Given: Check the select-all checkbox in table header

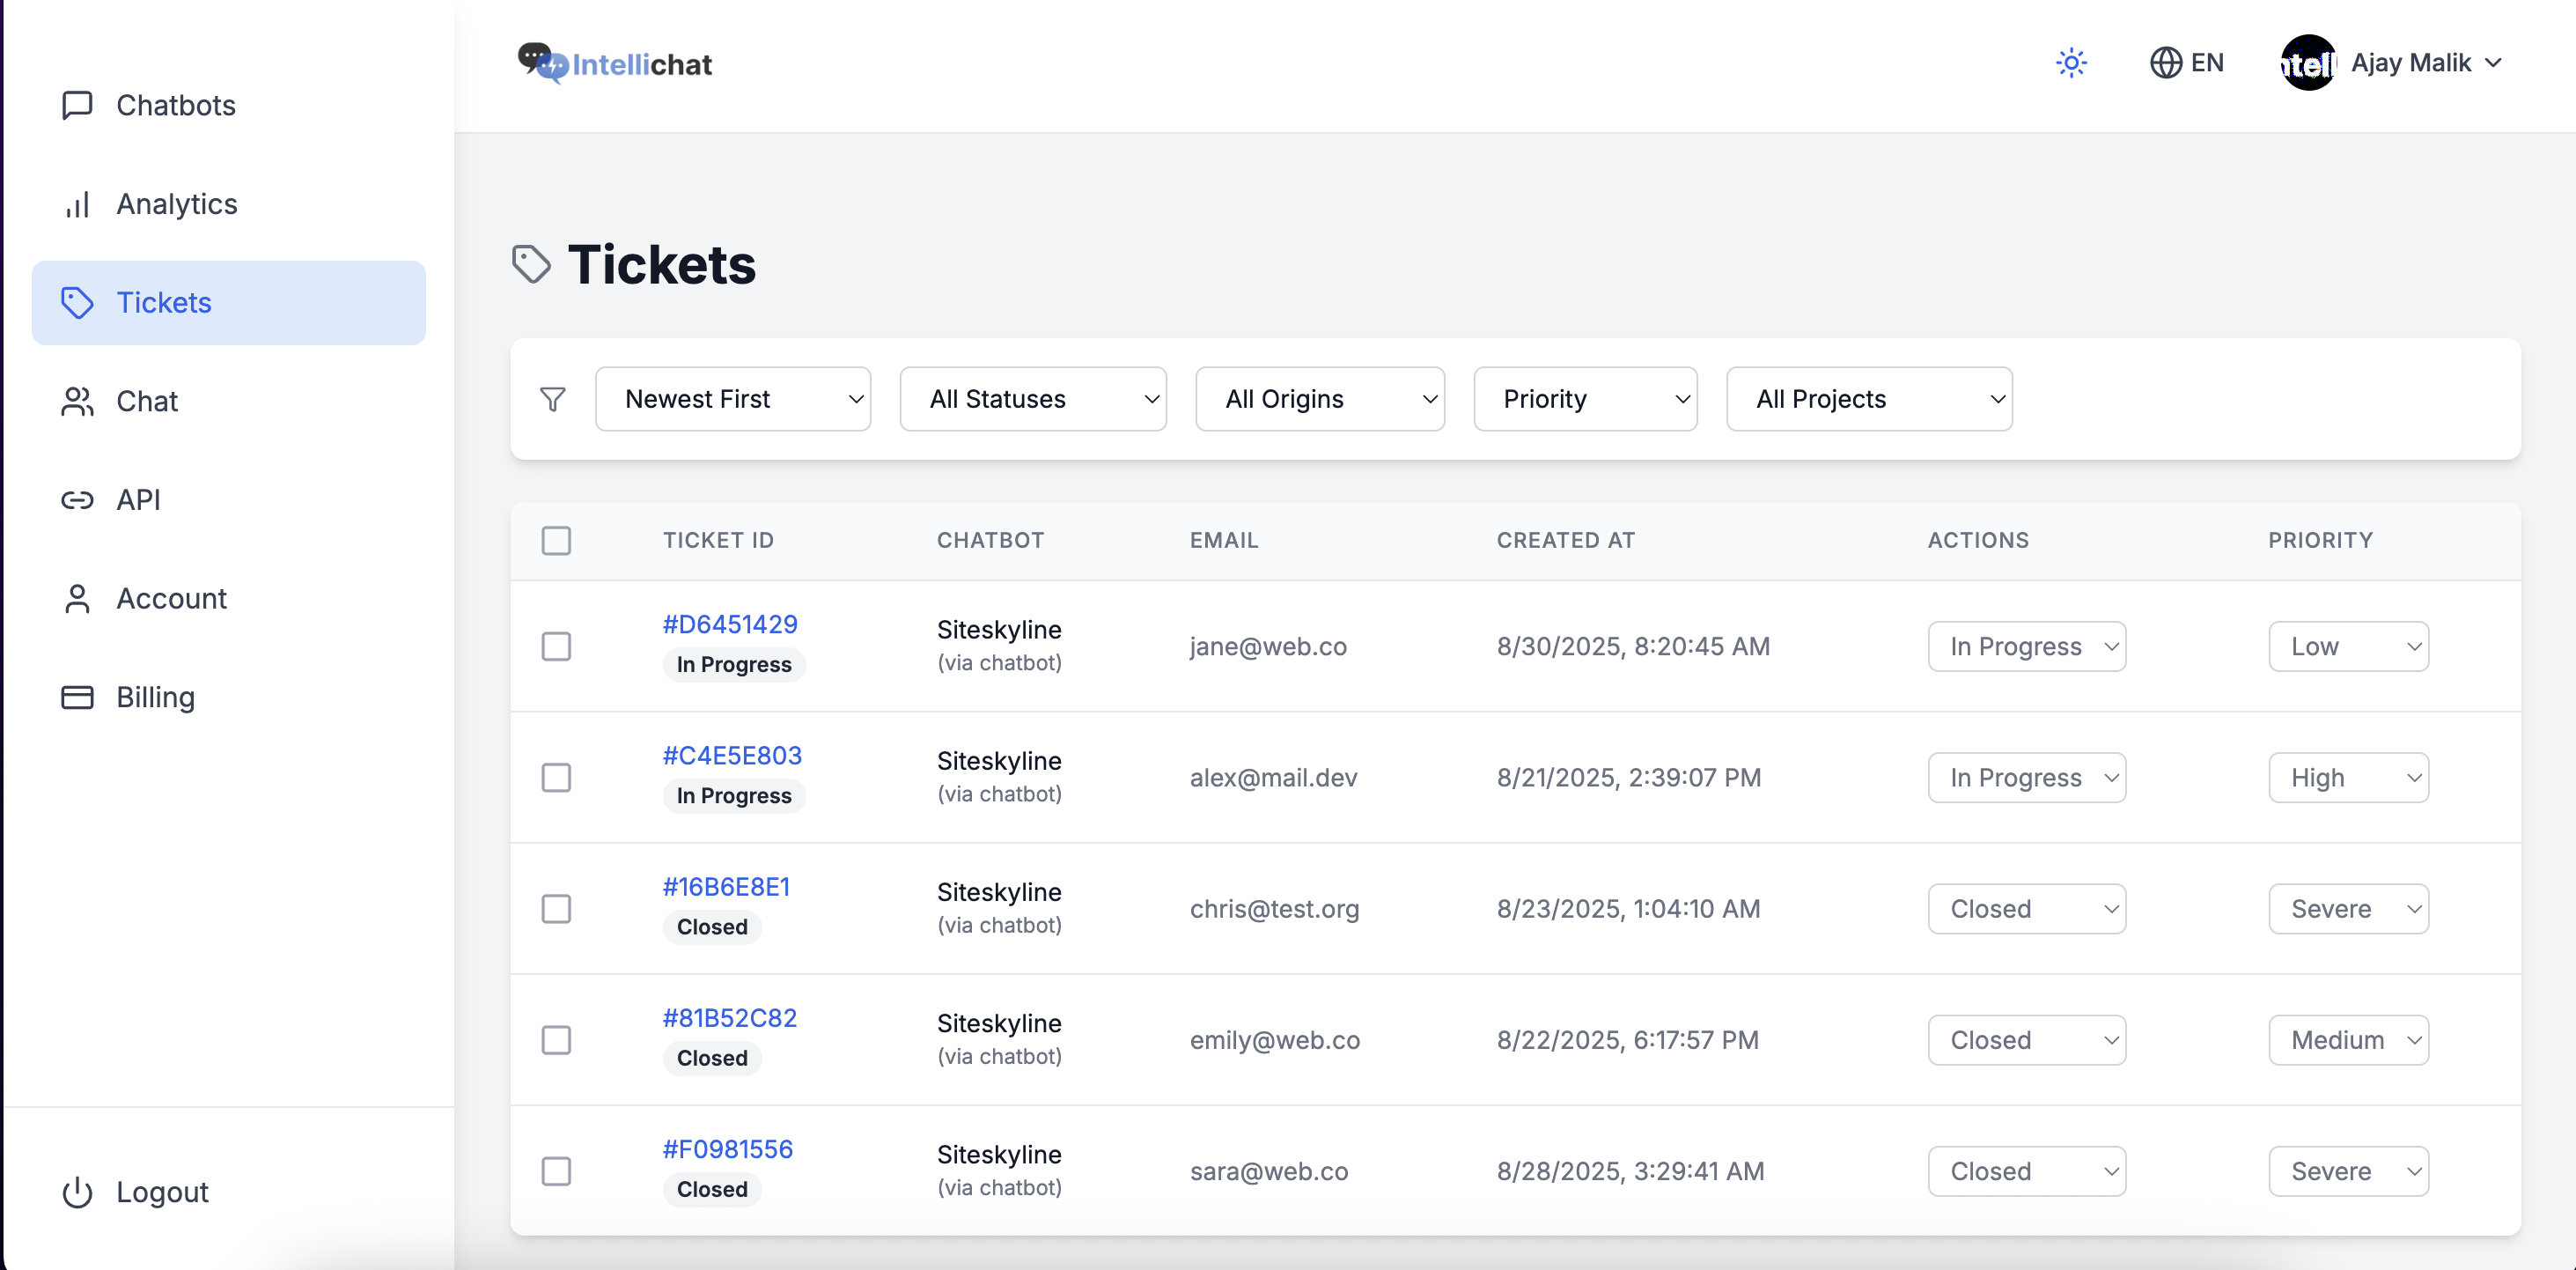Looking at the screenshot, I should coord(557,540).
